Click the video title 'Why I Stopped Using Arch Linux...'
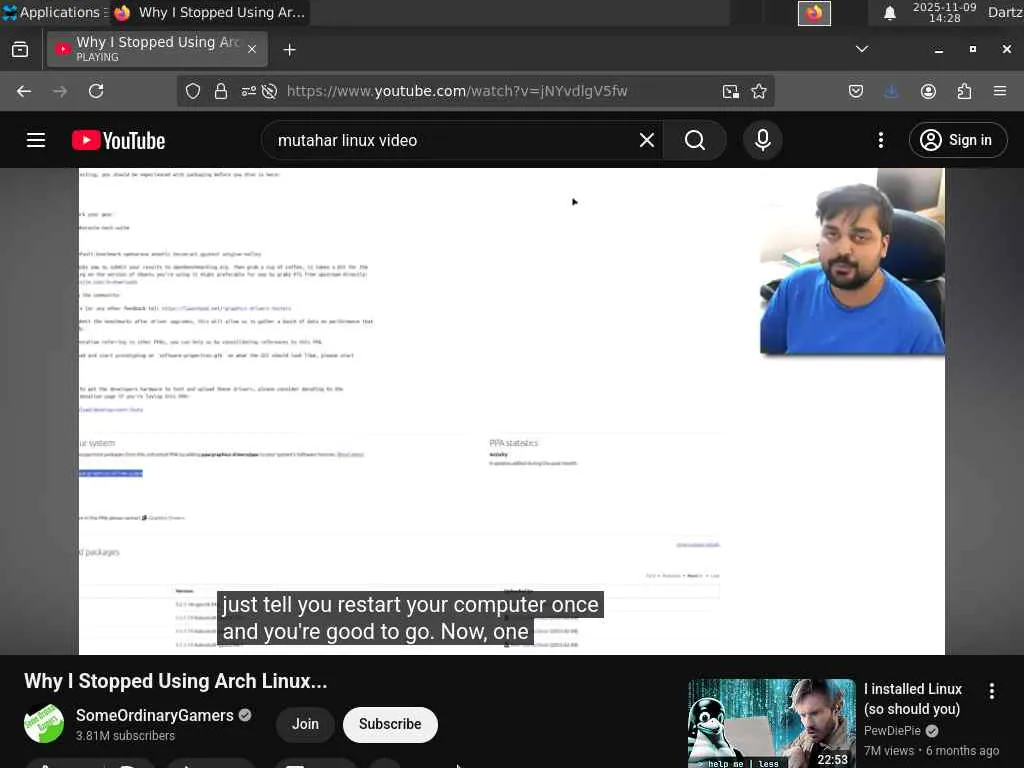The image size is (1024, 768). [x=176, y=681]
